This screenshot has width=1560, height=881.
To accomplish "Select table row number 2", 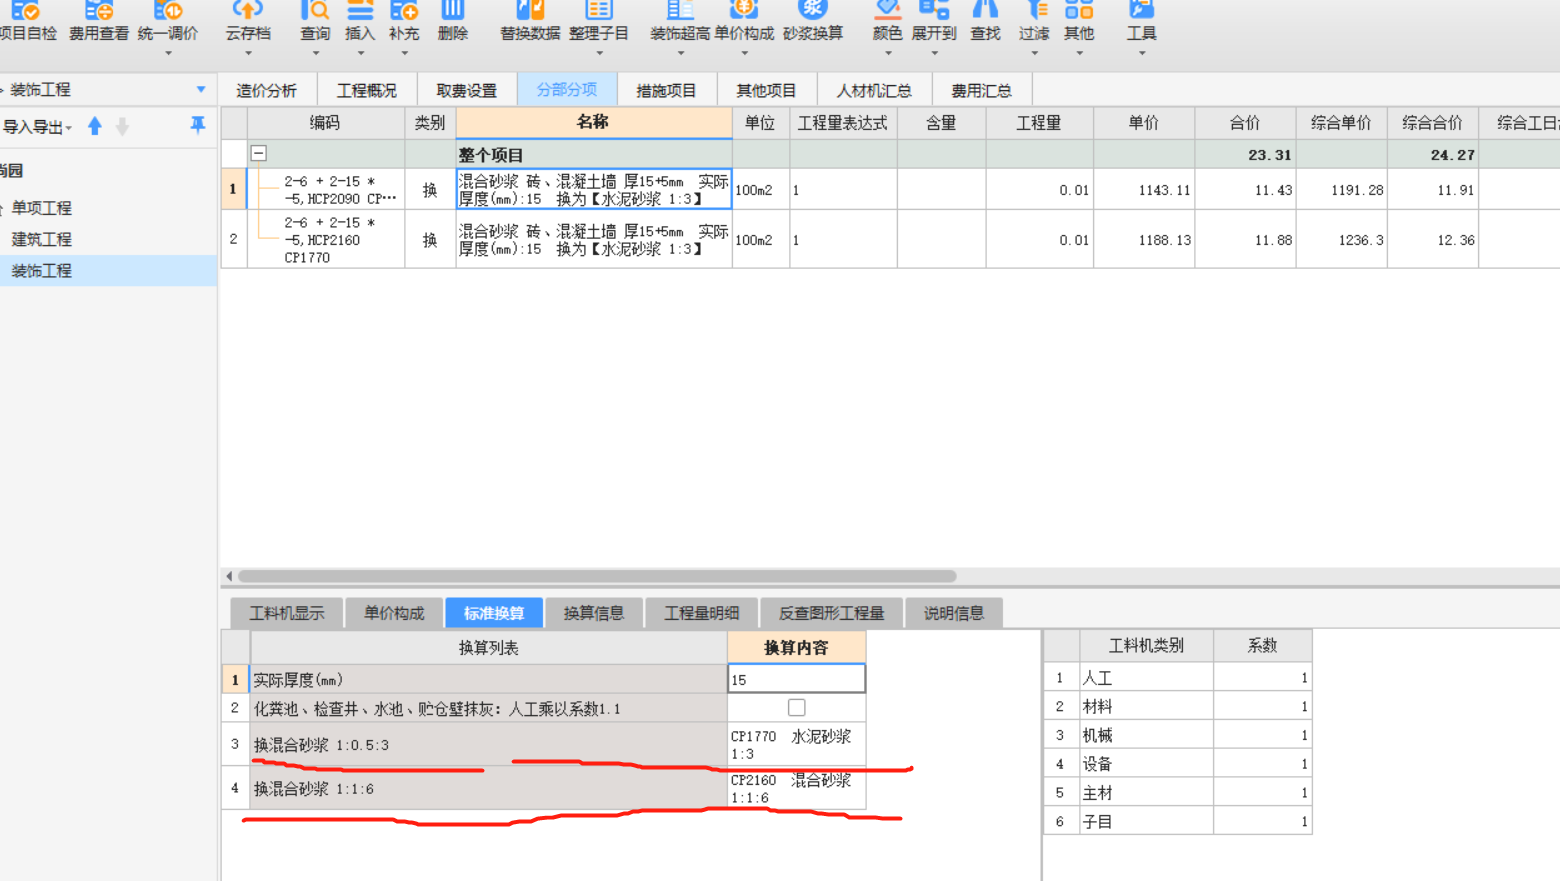I will (233, 239).
